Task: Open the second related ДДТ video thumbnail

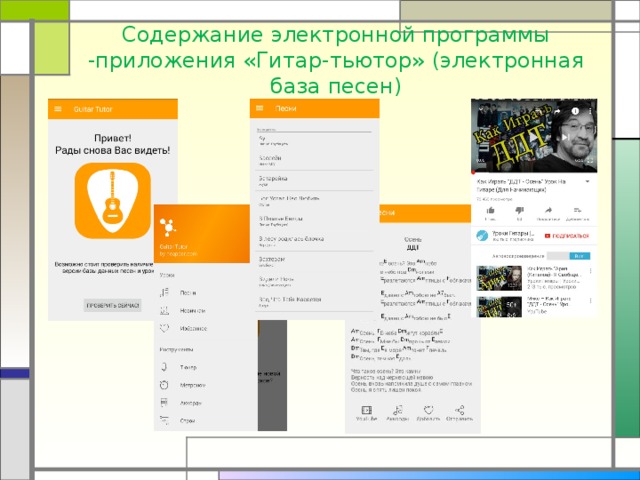Action: (x=499, y=307)
